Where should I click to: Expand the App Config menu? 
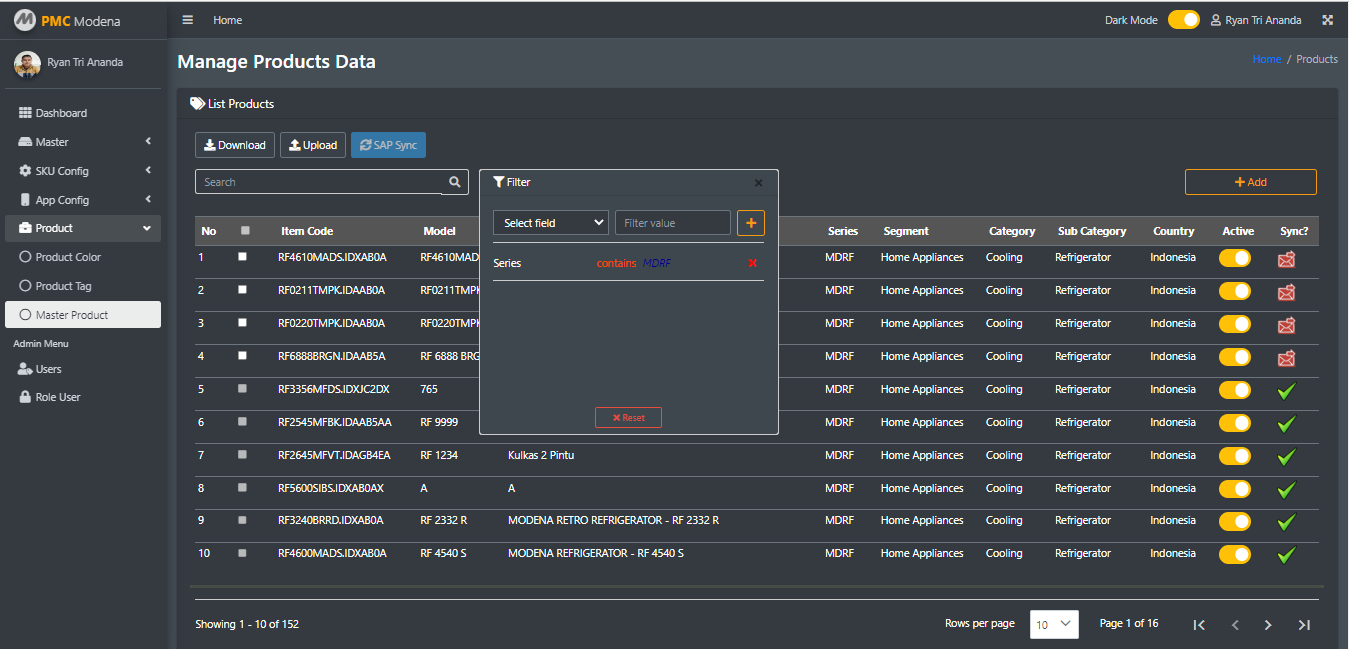pyautogui.click(x=83, y=200)
